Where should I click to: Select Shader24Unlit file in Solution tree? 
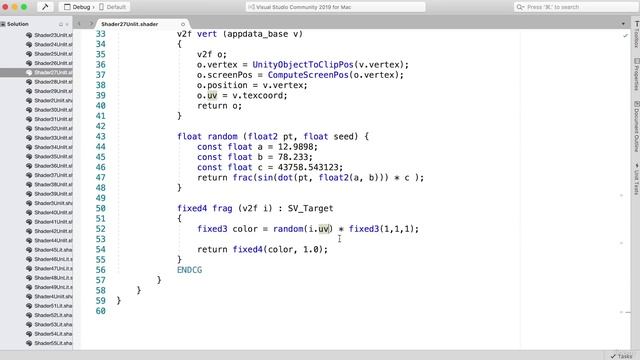click(x=49, y=44)
